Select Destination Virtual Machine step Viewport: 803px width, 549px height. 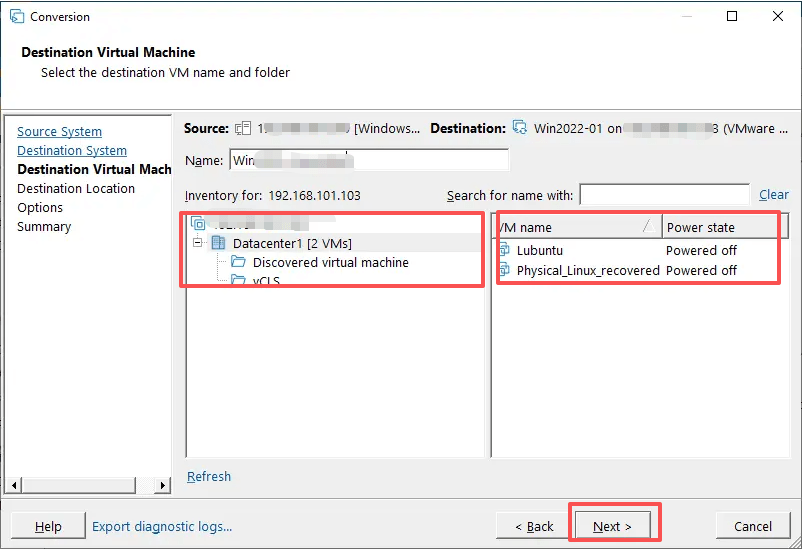94,170
